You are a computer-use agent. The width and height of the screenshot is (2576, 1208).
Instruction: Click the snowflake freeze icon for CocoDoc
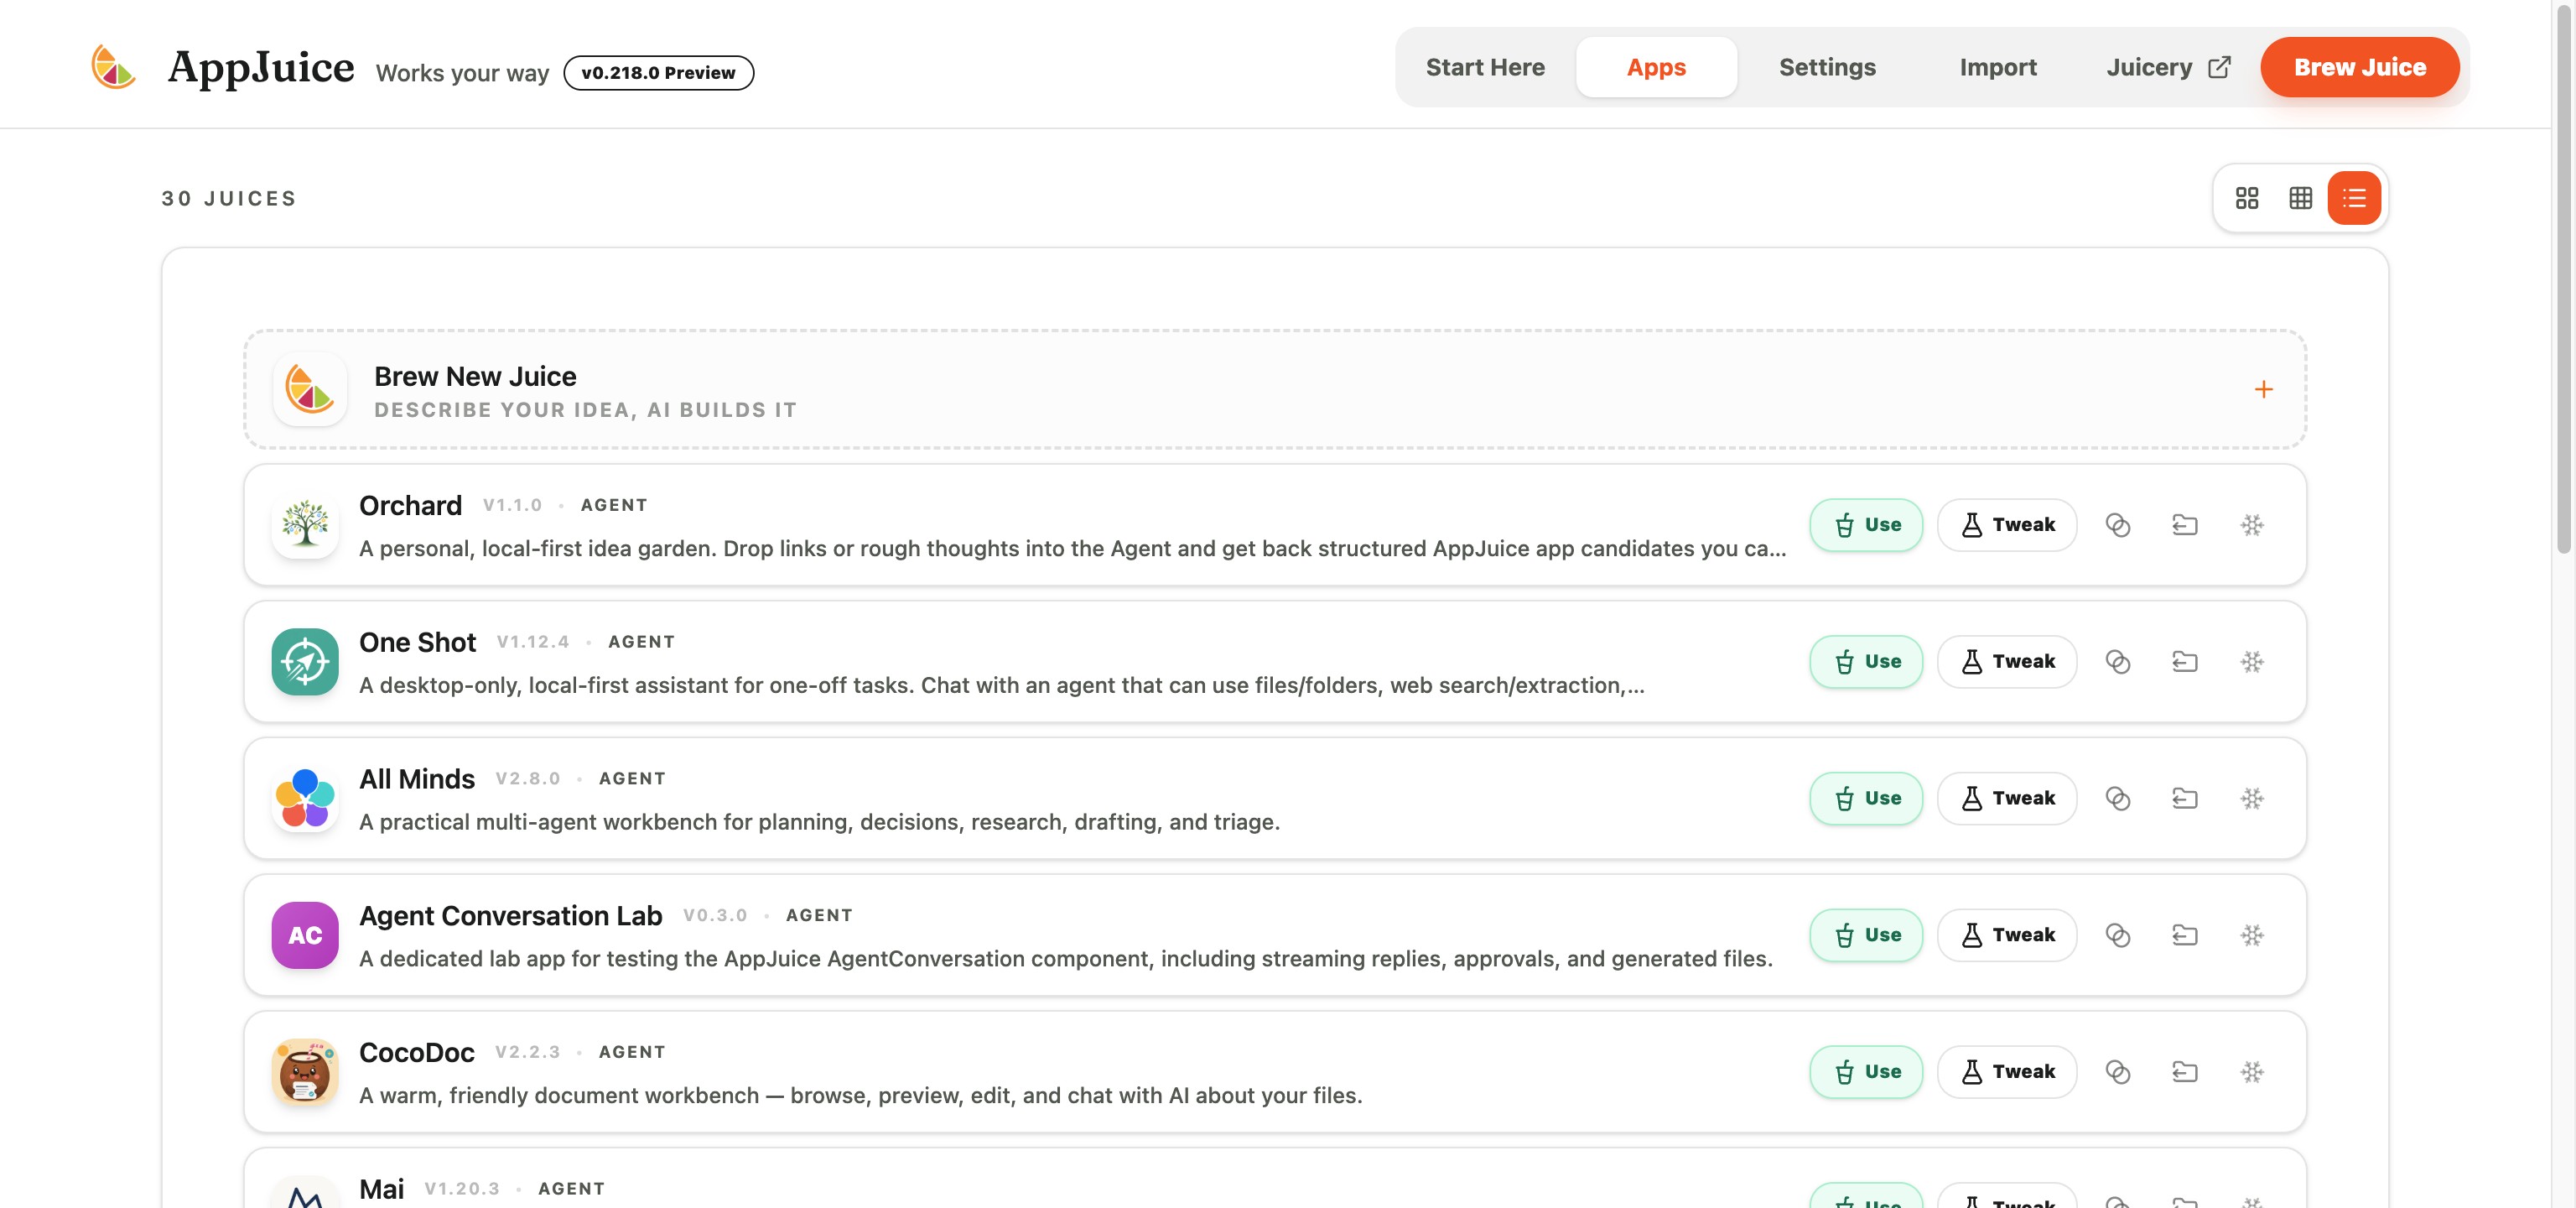click(x=2251, y=1072)
